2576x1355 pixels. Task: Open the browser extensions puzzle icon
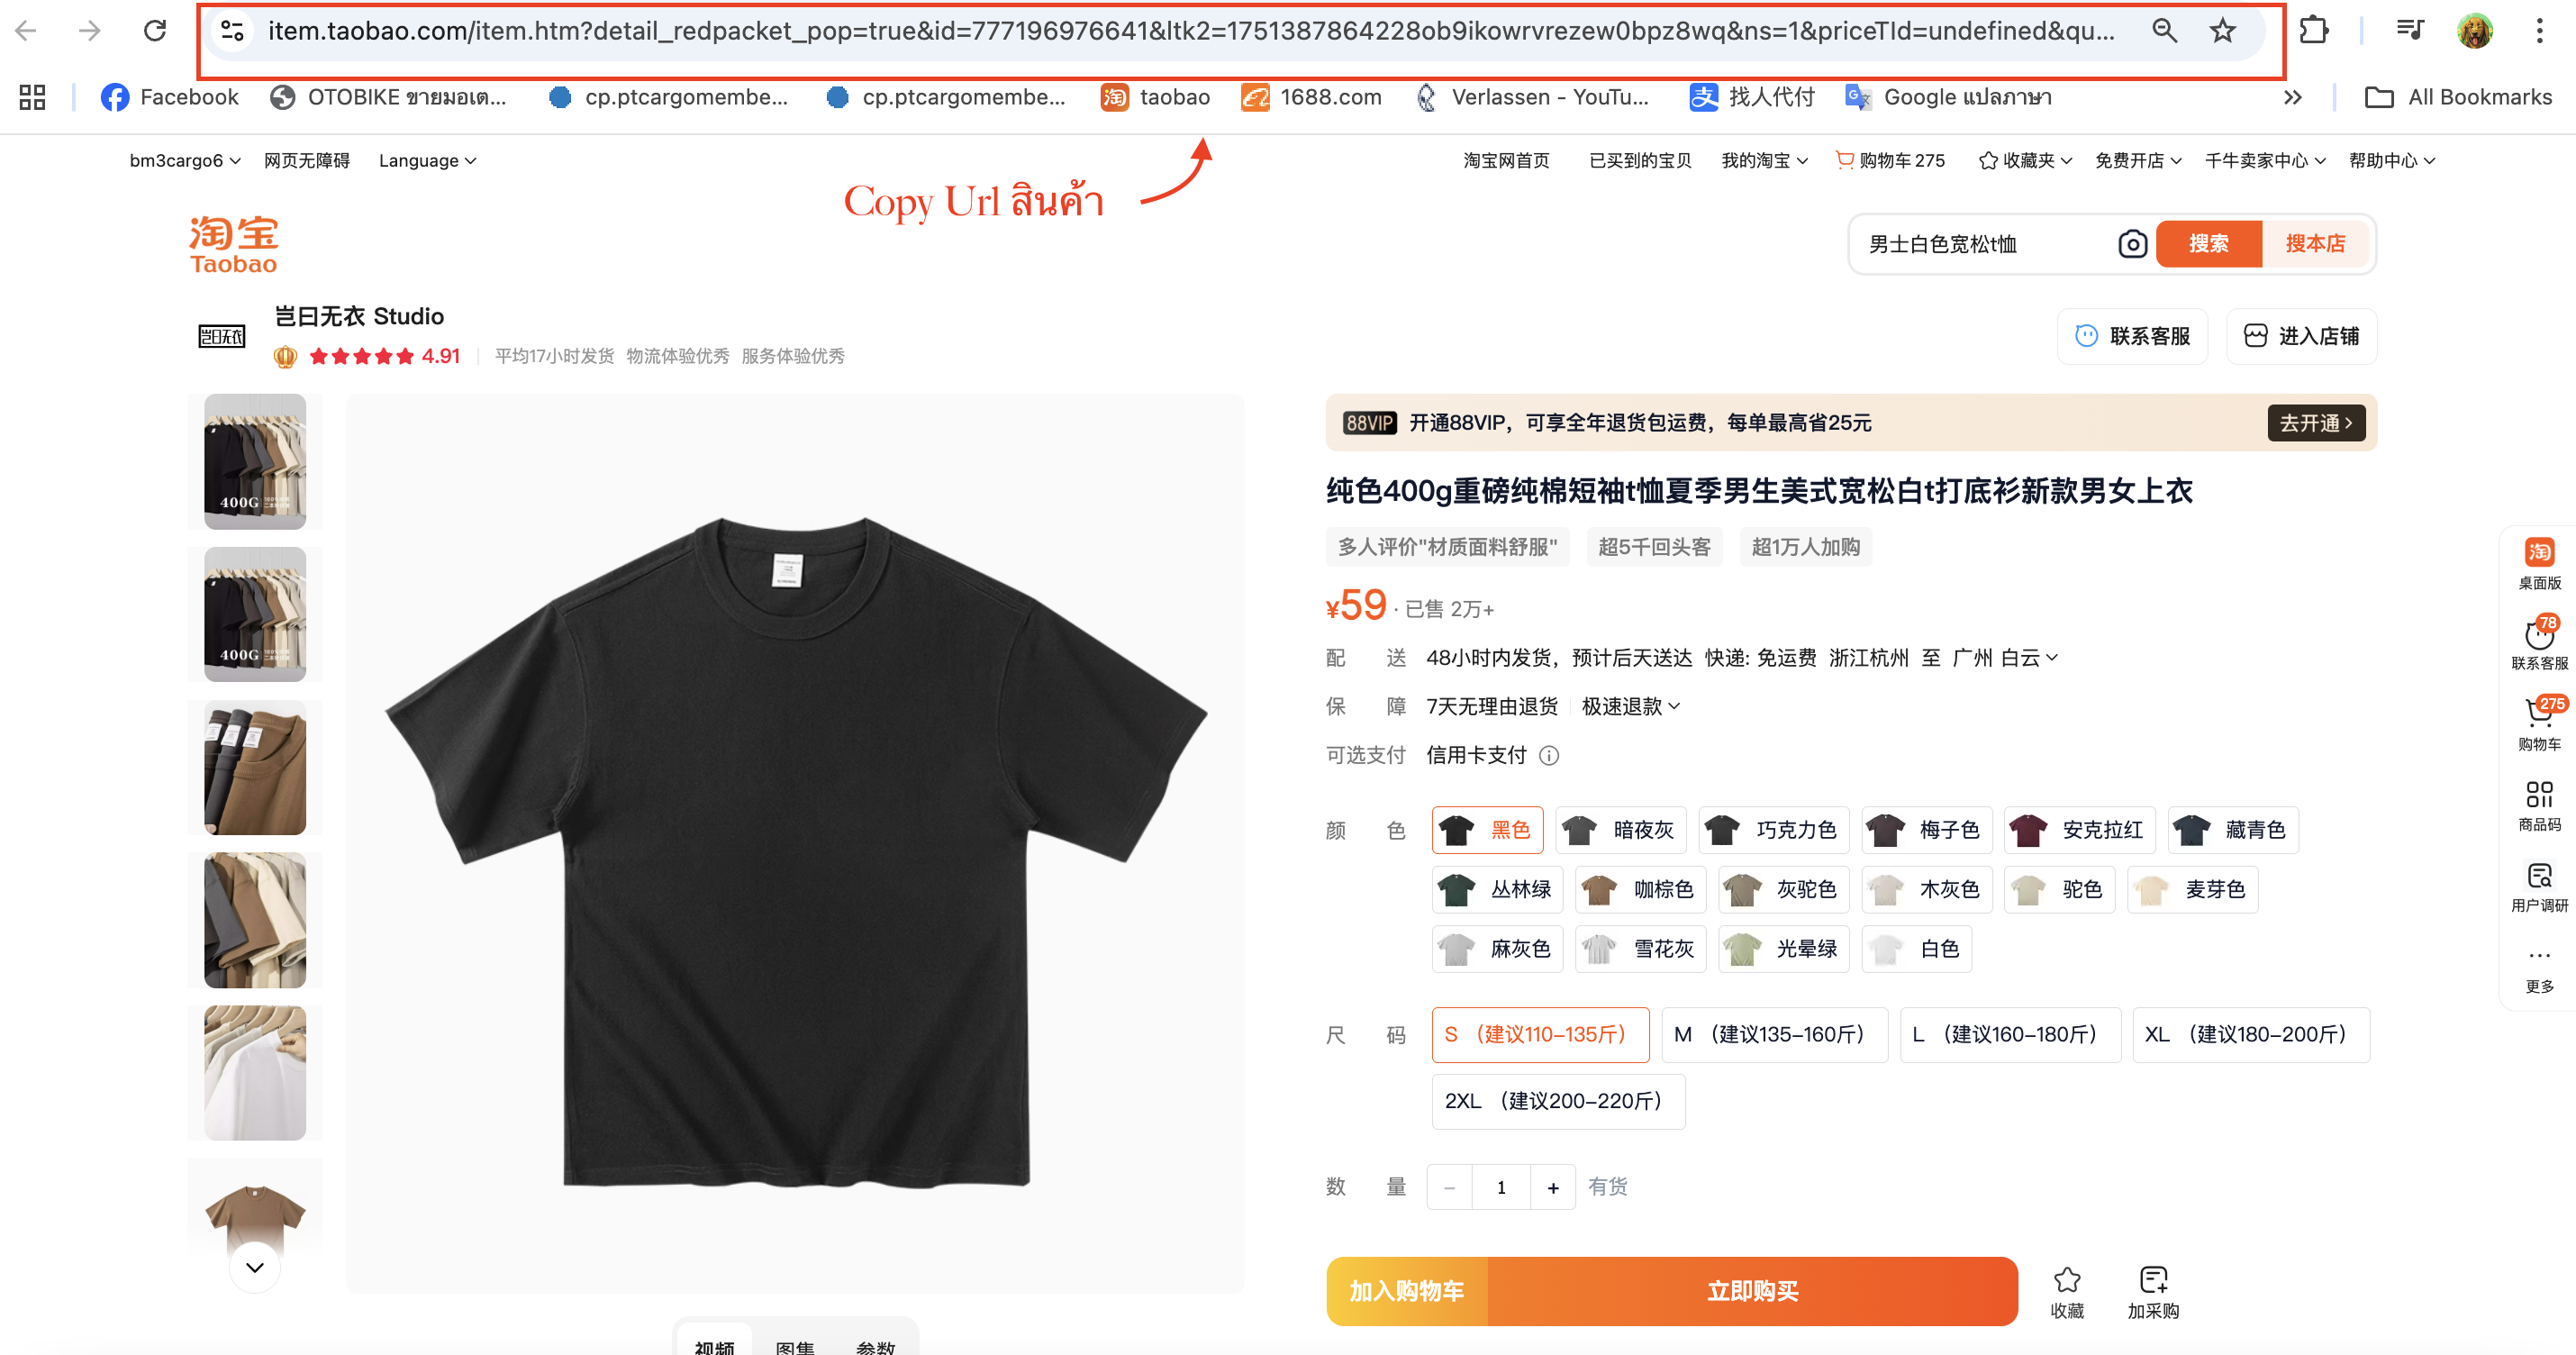[2313, 31]
